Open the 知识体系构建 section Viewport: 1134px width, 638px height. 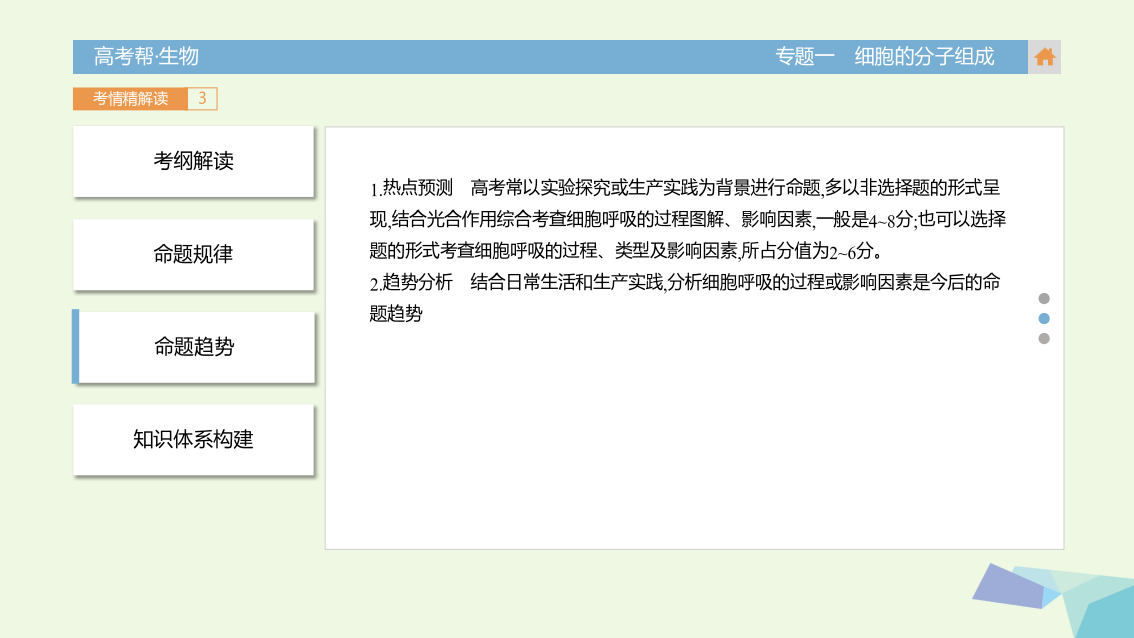click(x=193, y=440)
